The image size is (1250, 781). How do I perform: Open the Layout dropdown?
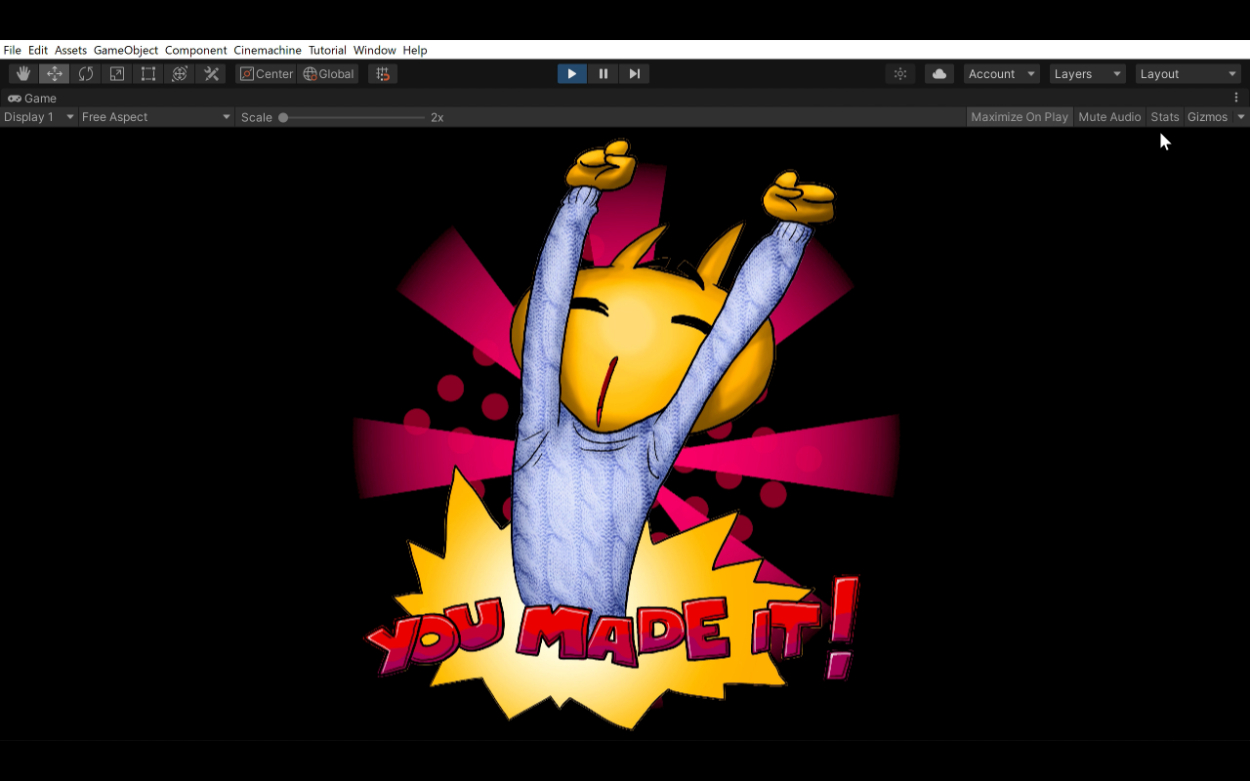click(x=1188, y=74)
